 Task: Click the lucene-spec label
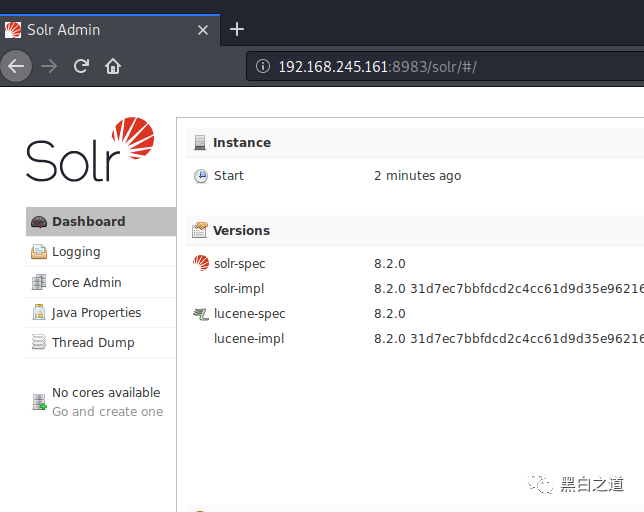[249, 314]
